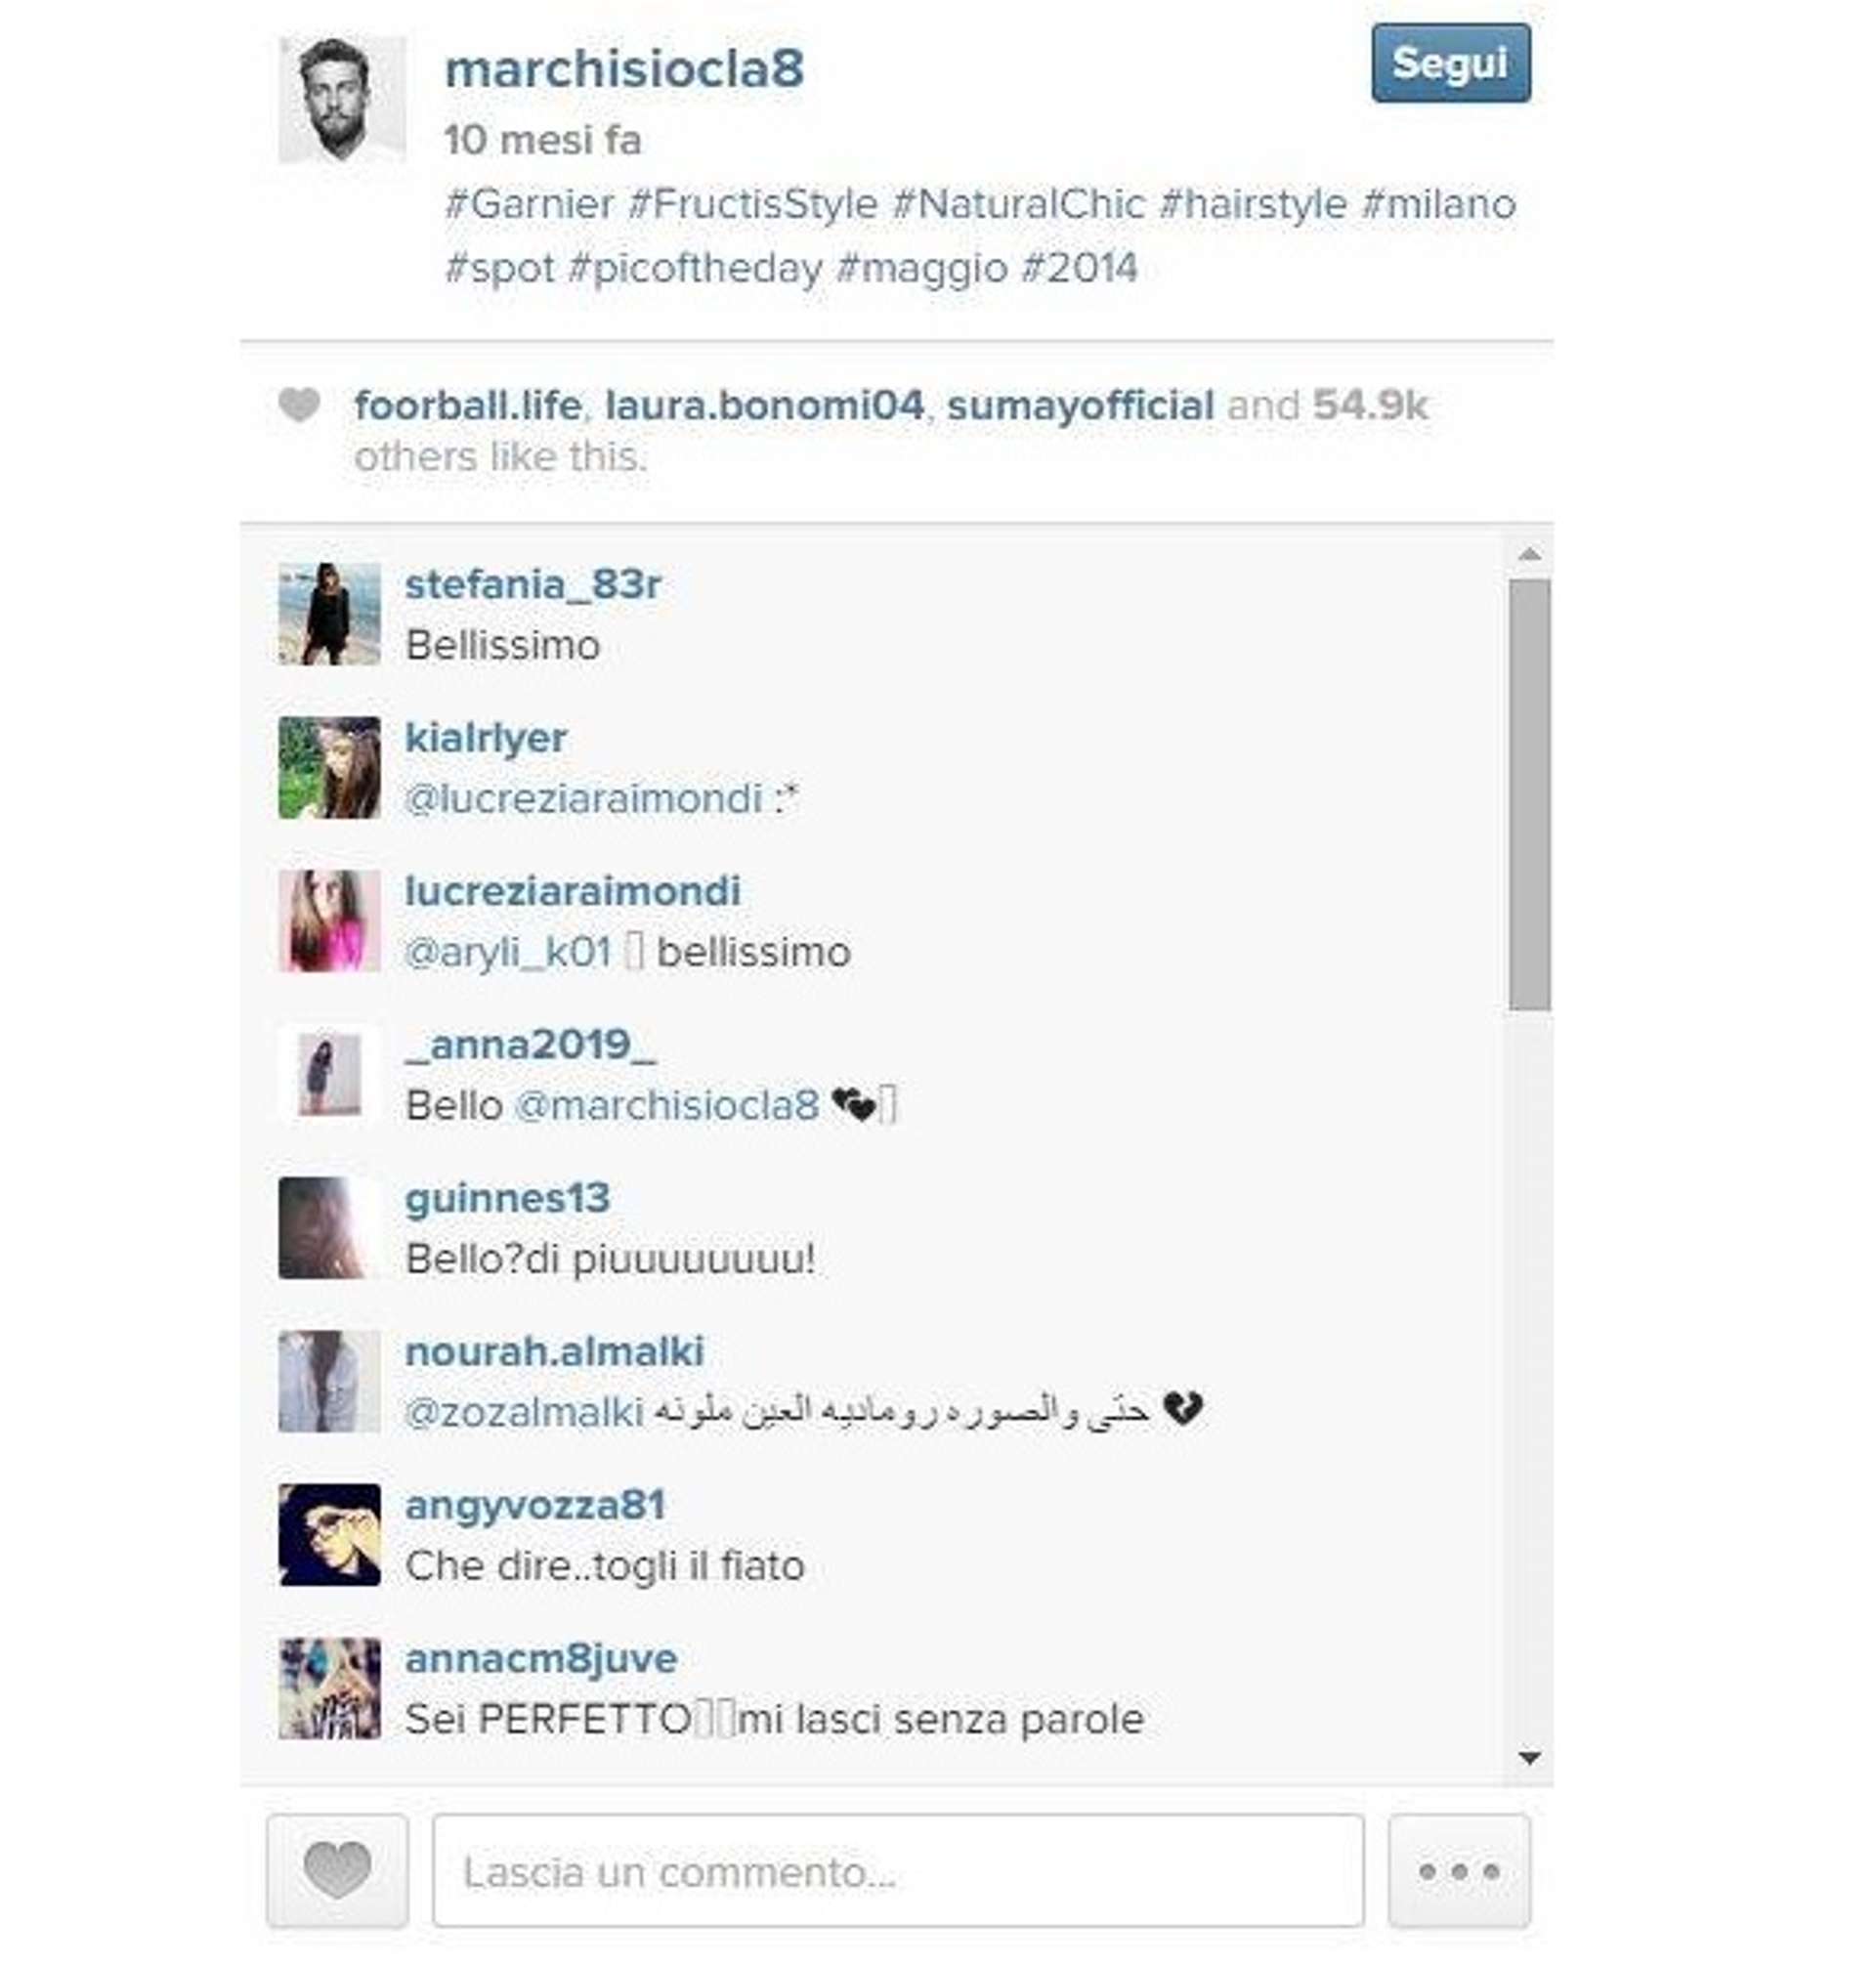Click the comments scrollbar thumb
The width and height of the screenshot is (1876, 1966).
point(1529,795)
